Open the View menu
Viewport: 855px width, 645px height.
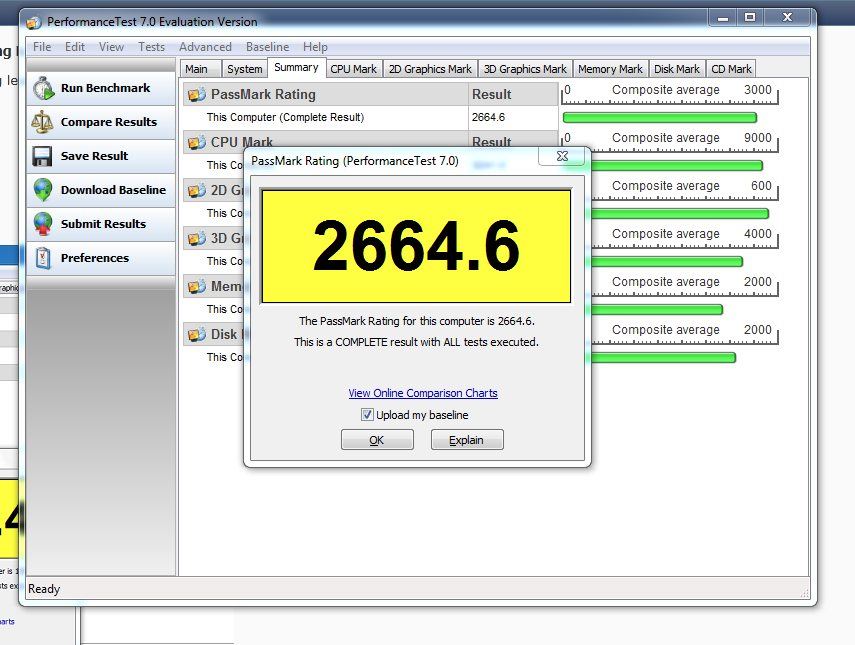(x=111, y=47)
